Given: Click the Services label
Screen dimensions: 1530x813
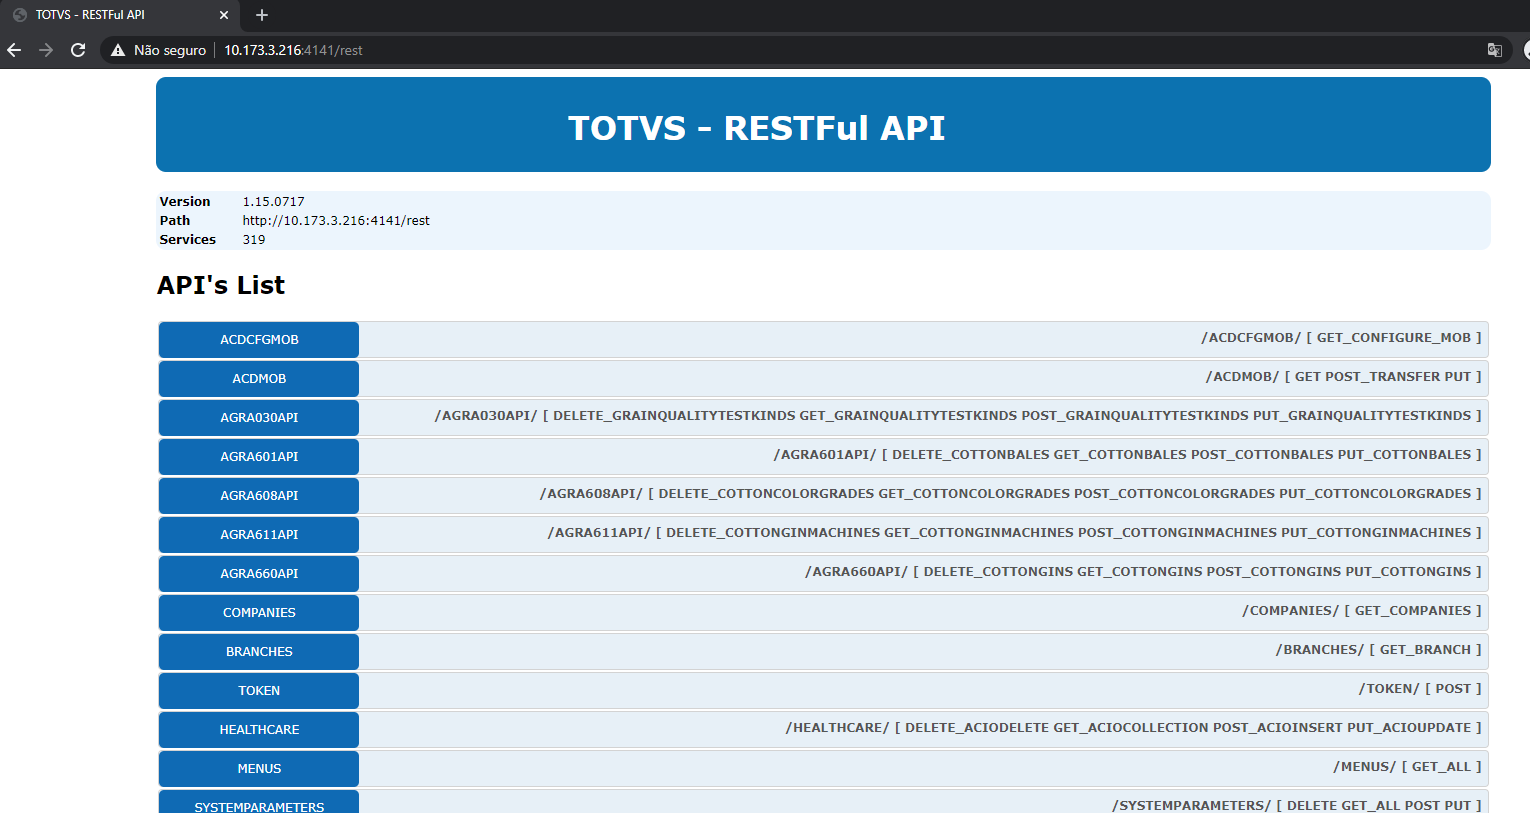Looking at the screenshot, I should click(188, 240).
